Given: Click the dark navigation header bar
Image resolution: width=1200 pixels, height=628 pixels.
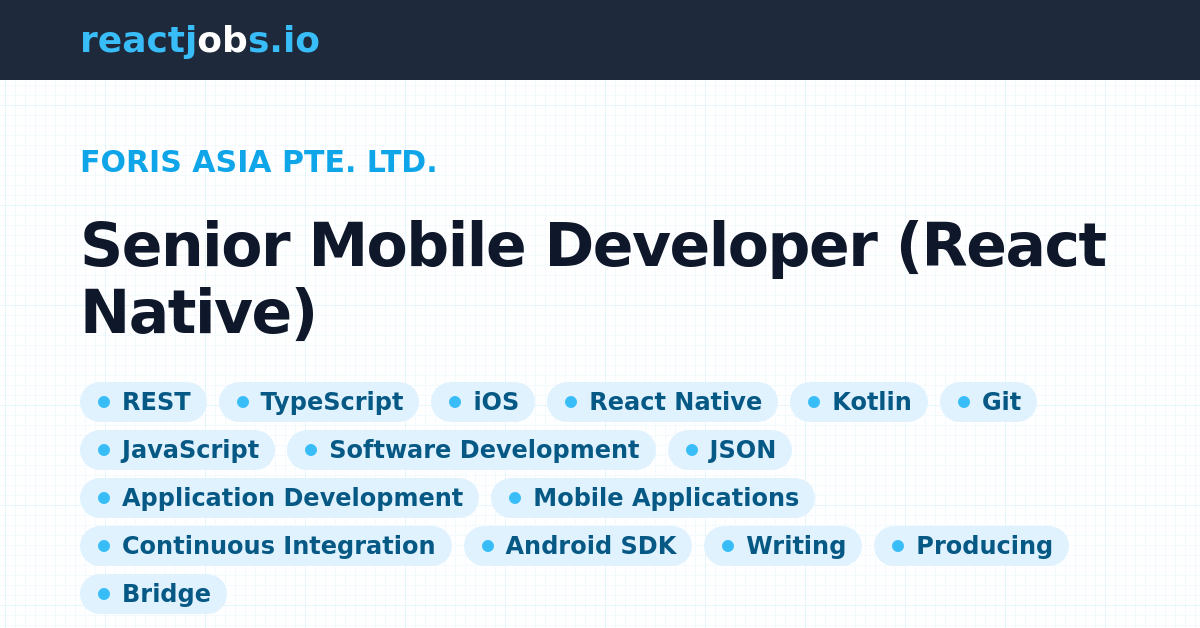Looking at the screenshot, I should 700,40.
